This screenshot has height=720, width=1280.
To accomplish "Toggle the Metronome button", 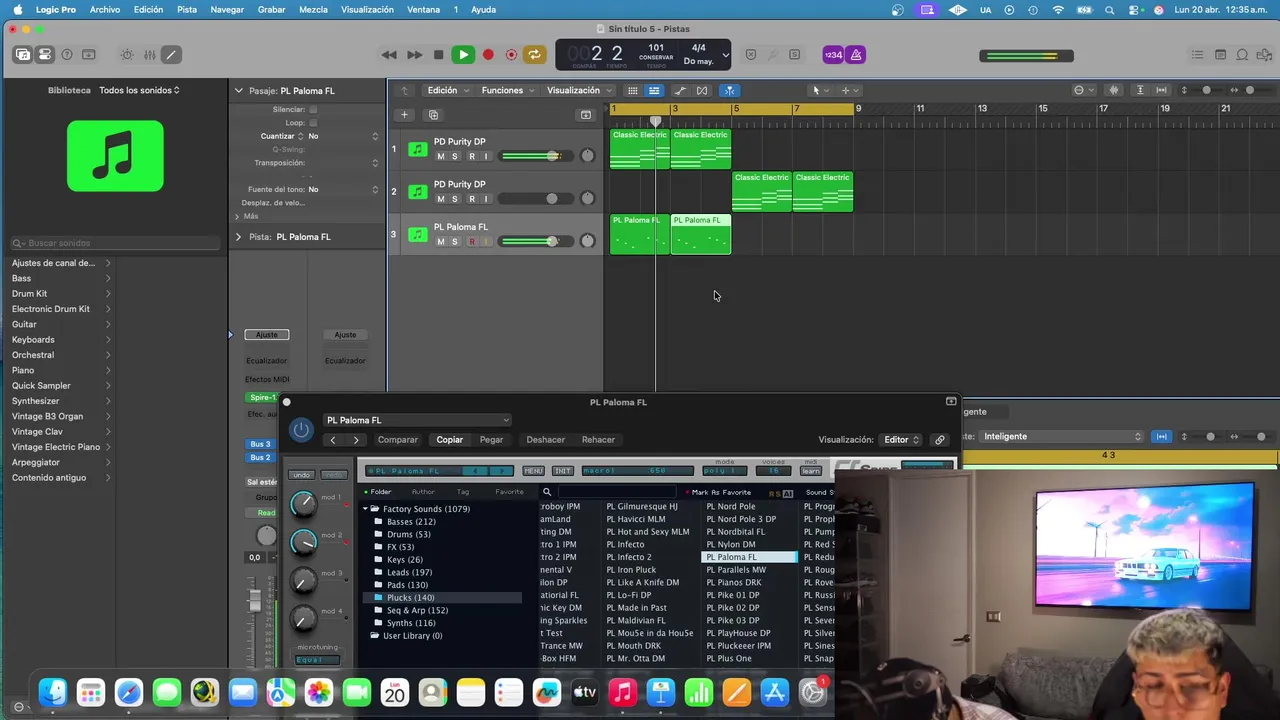I will point(855,55).
